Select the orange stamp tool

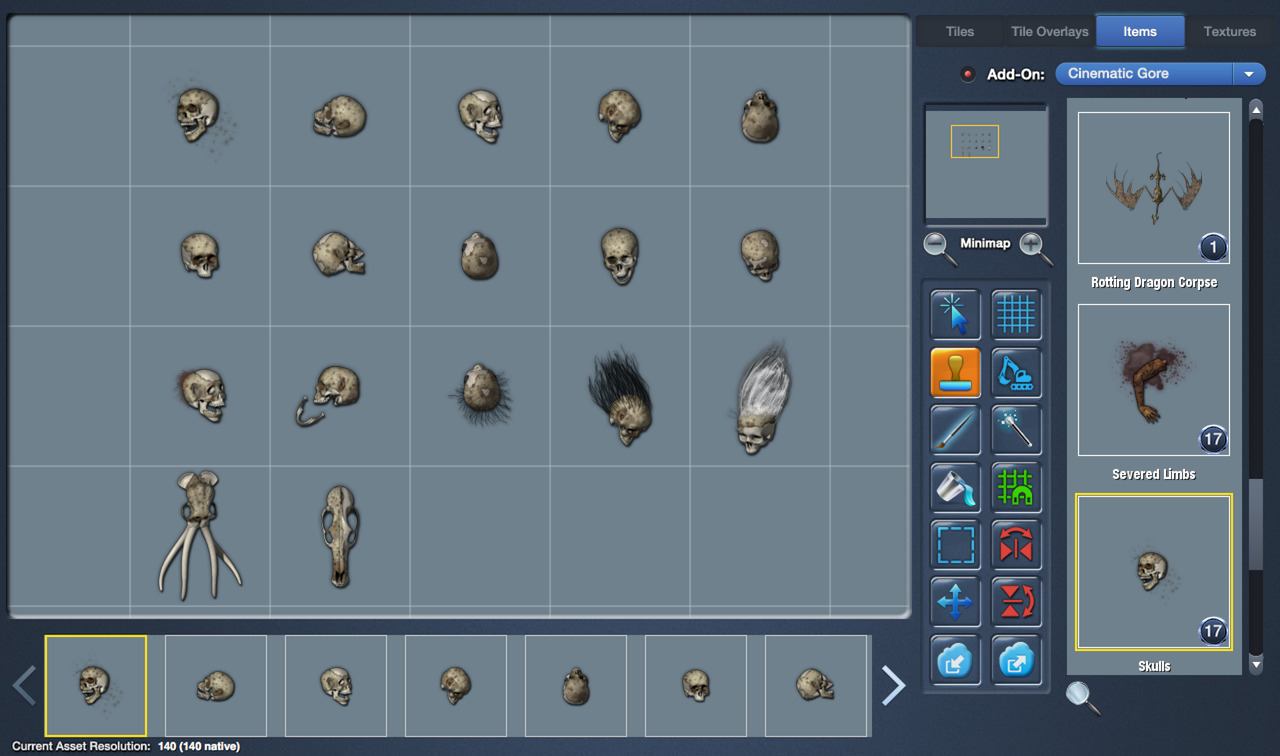tap(955, 373)
